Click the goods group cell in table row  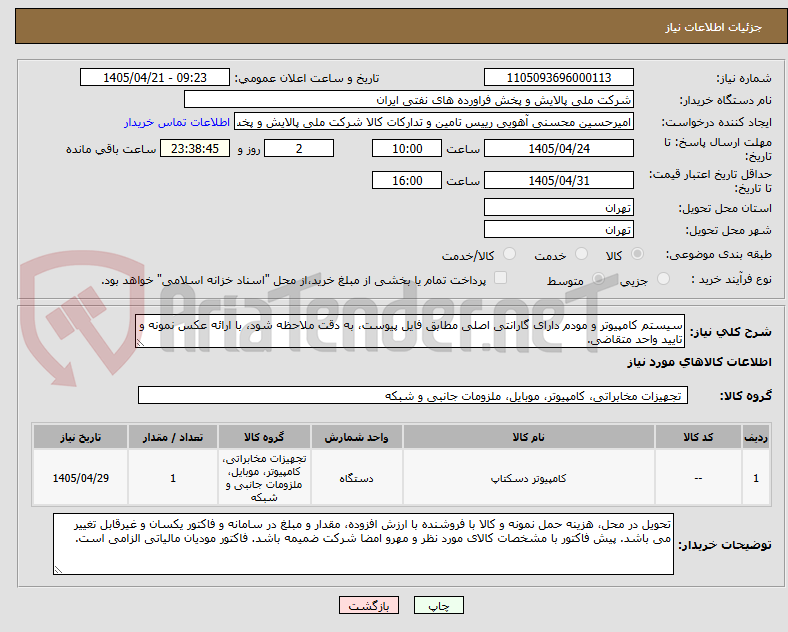point(264,478)
